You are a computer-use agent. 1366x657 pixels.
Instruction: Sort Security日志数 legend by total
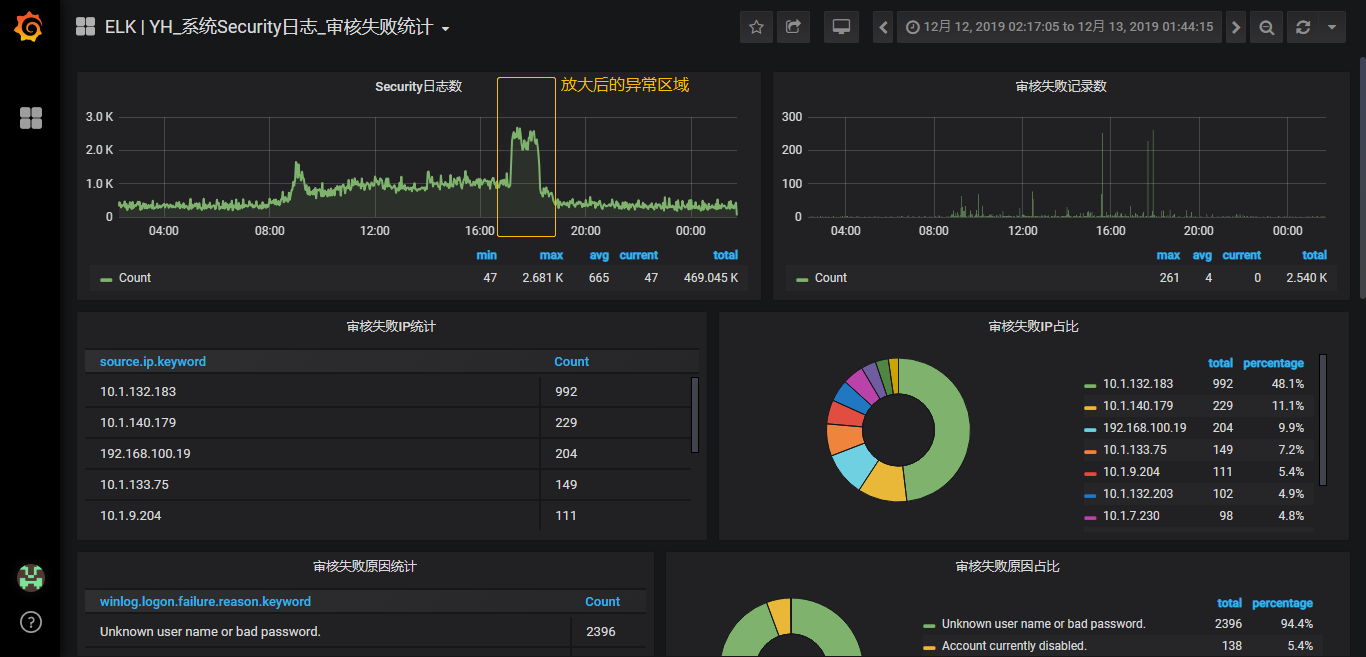(725, 255)
